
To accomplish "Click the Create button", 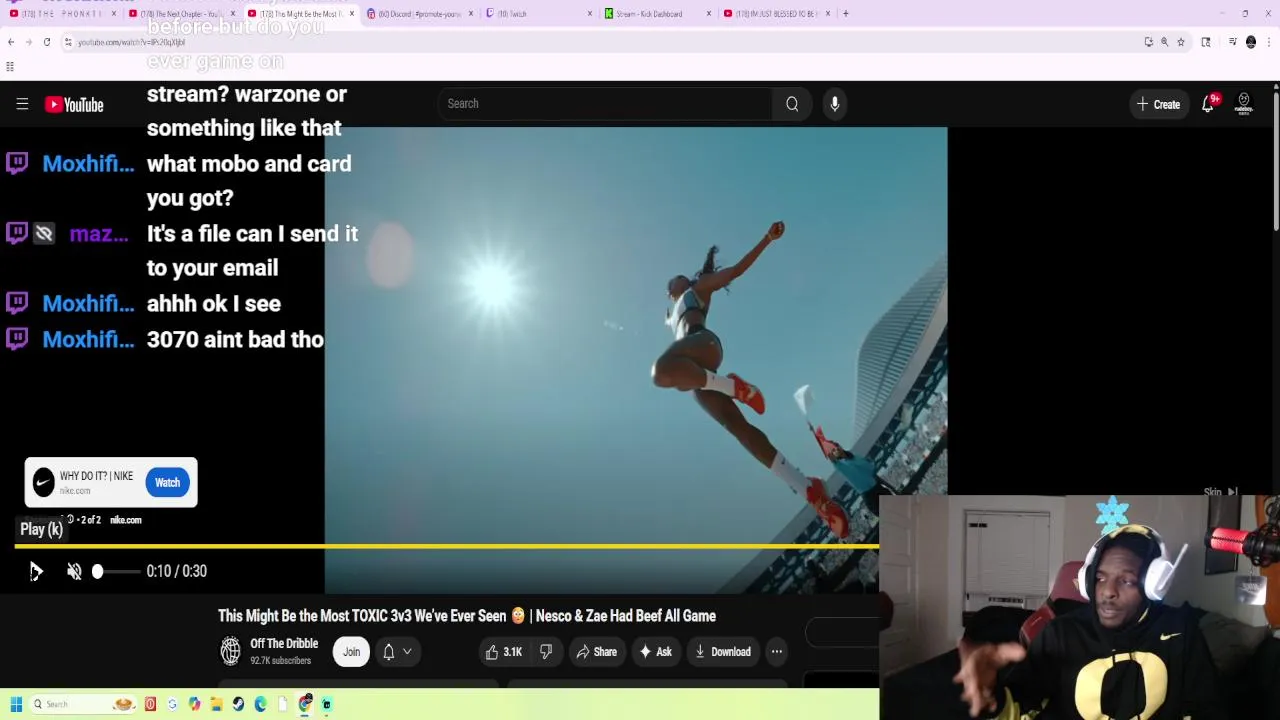I will click(1158, 104).
